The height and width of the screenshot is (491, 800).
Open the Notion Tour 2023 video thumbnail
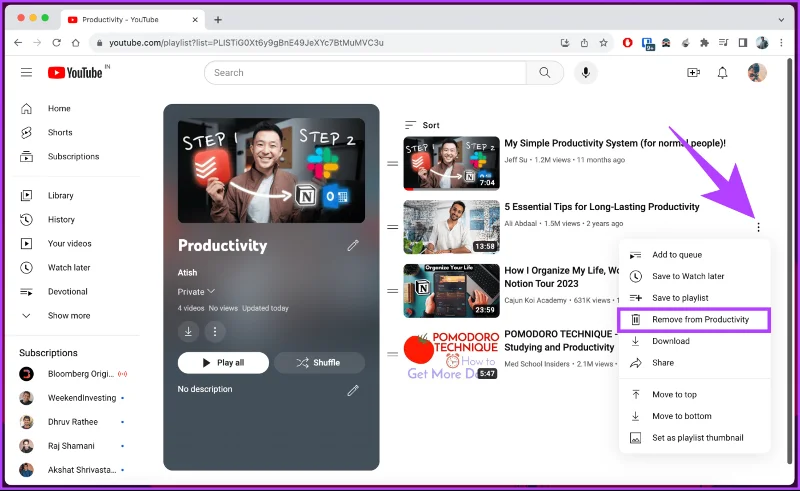[x=452, y=291]
